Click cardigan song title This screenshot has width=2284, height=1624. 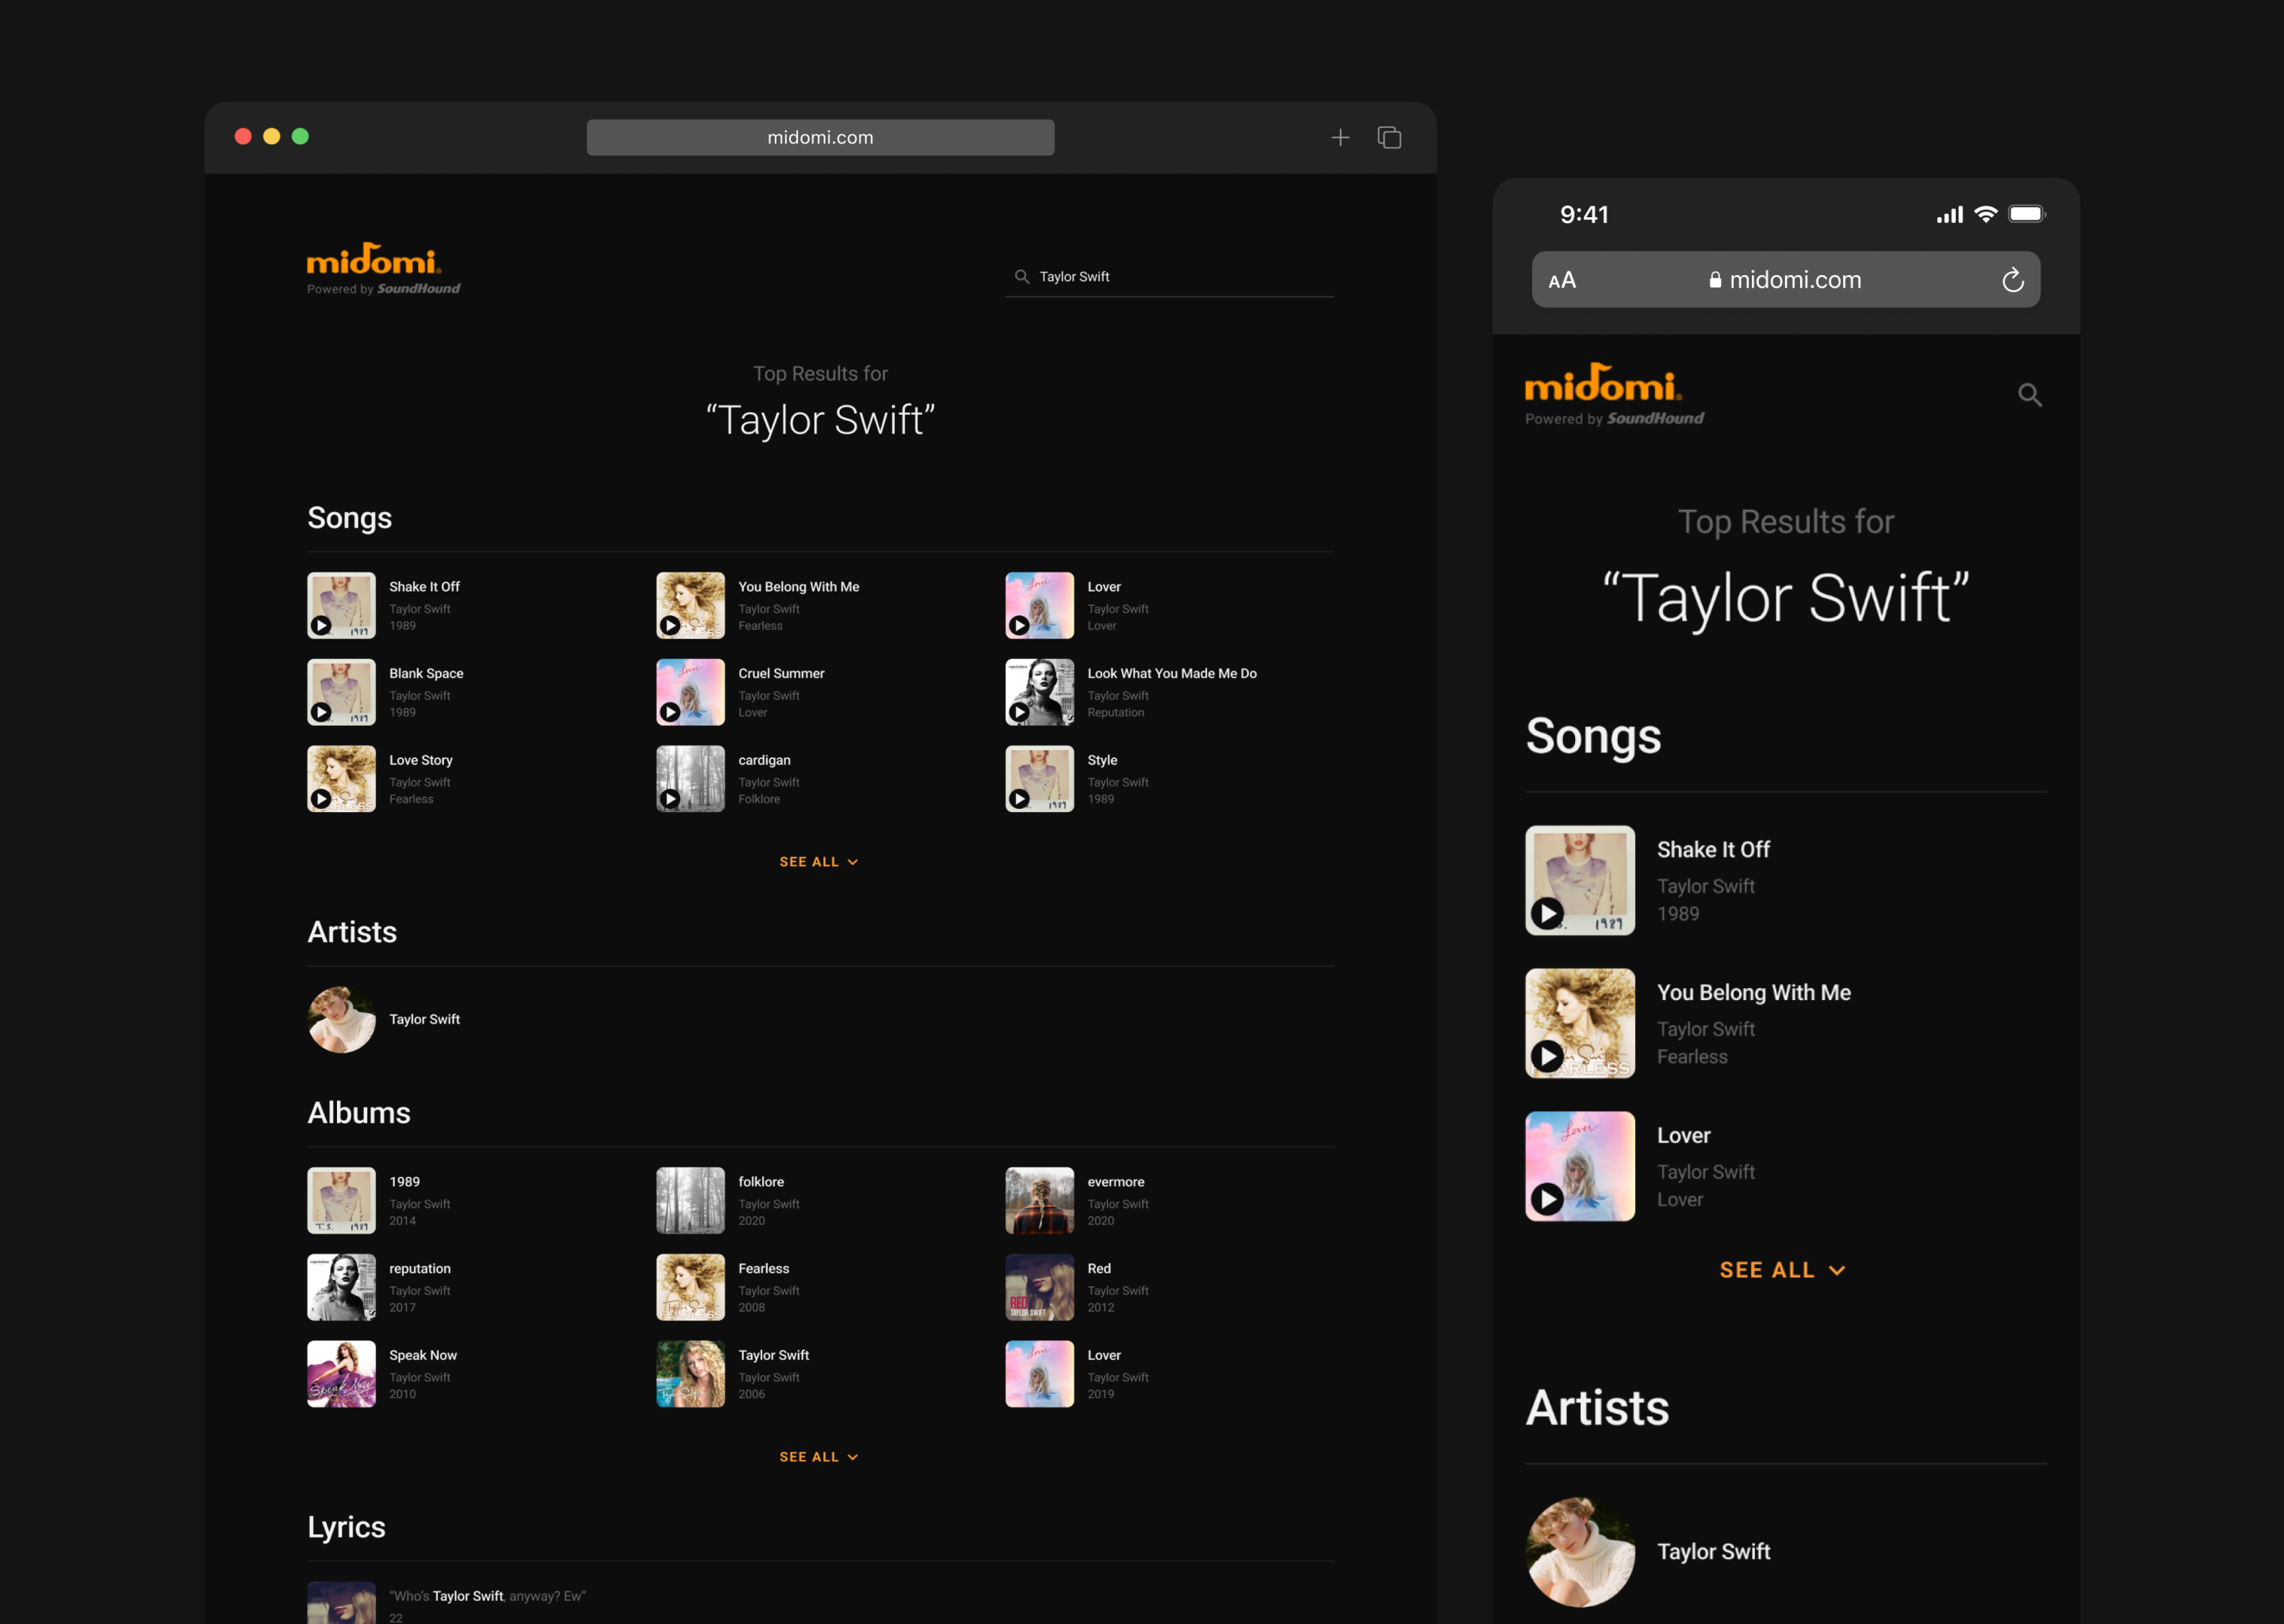764,760
